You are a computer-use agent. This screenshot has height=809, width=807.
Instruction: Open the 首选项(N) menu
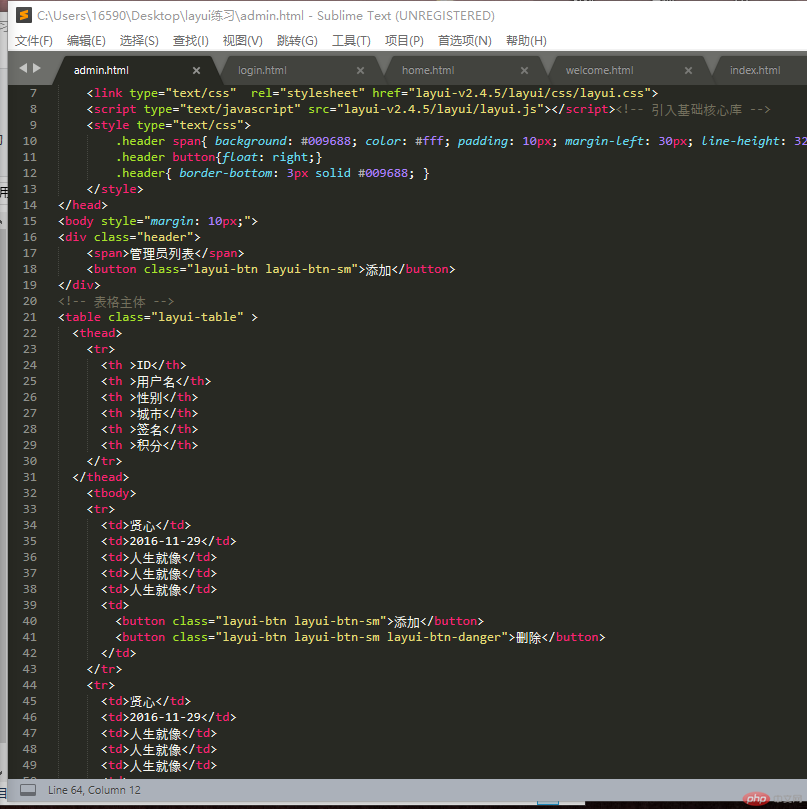click(464, 41)
